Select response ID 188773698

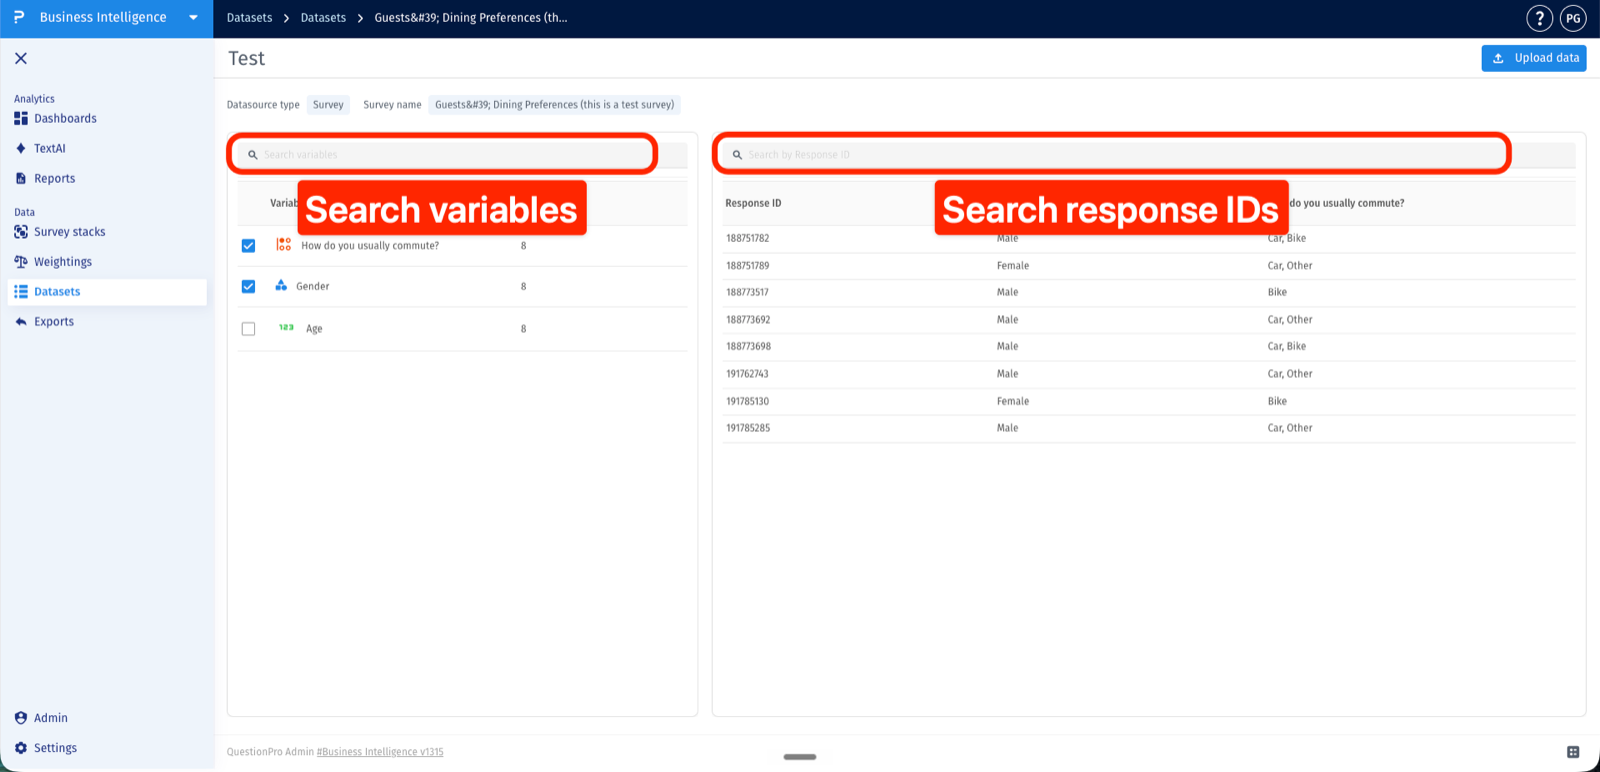coord(748,346)
